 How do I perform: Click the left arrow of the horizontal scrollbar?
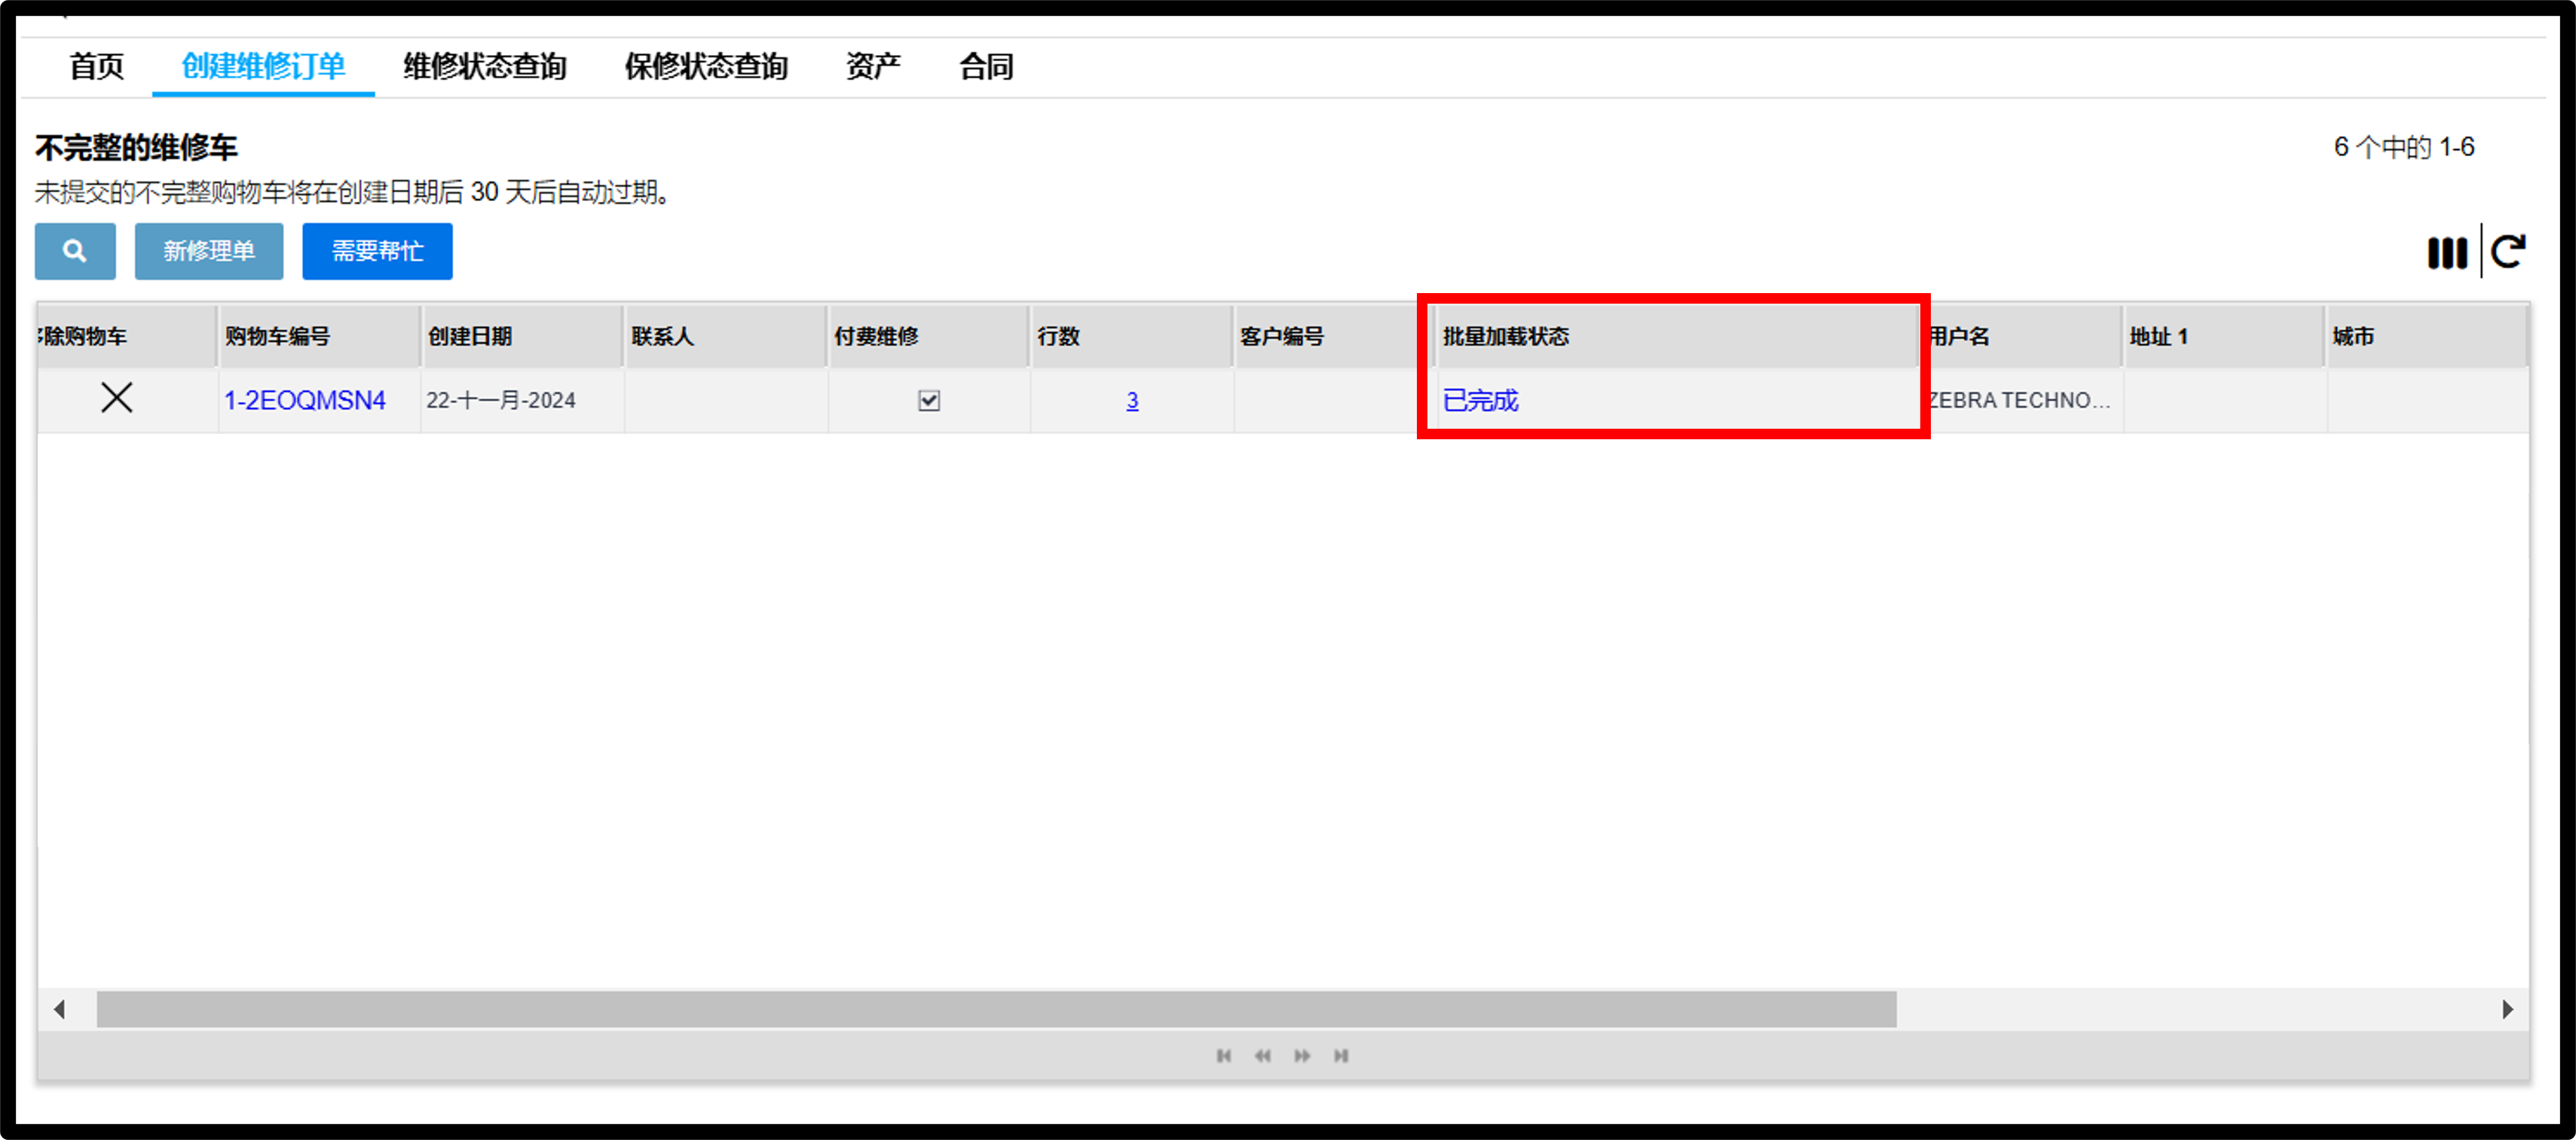tap(60, 1009)
